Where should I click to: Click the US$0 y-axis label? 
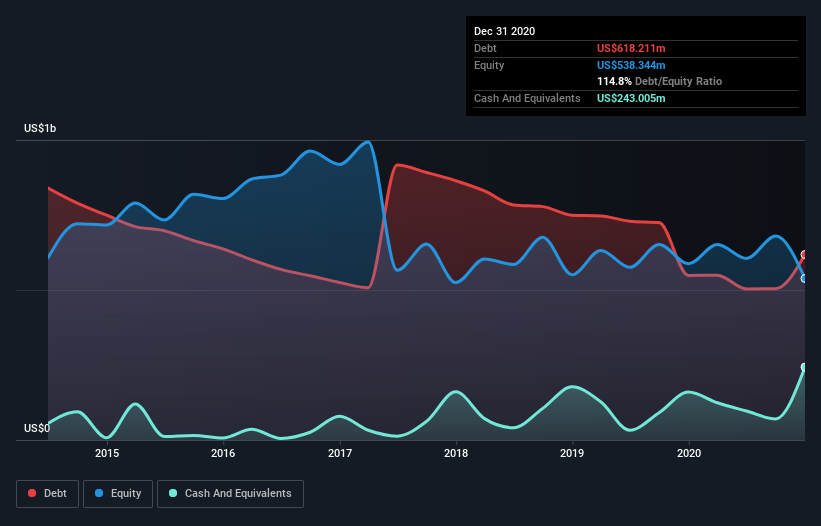(37, 428)
